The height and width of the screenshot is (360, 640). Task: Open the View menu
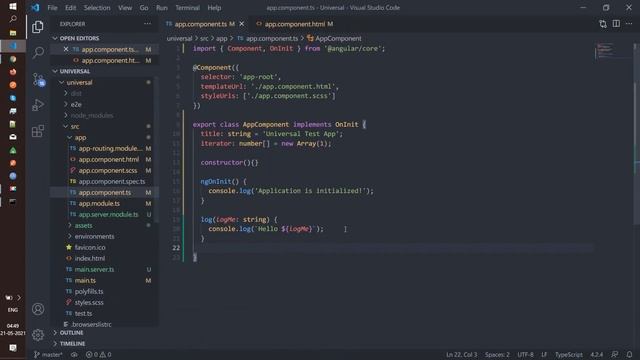pyautogui.click(x=125, y=8)
